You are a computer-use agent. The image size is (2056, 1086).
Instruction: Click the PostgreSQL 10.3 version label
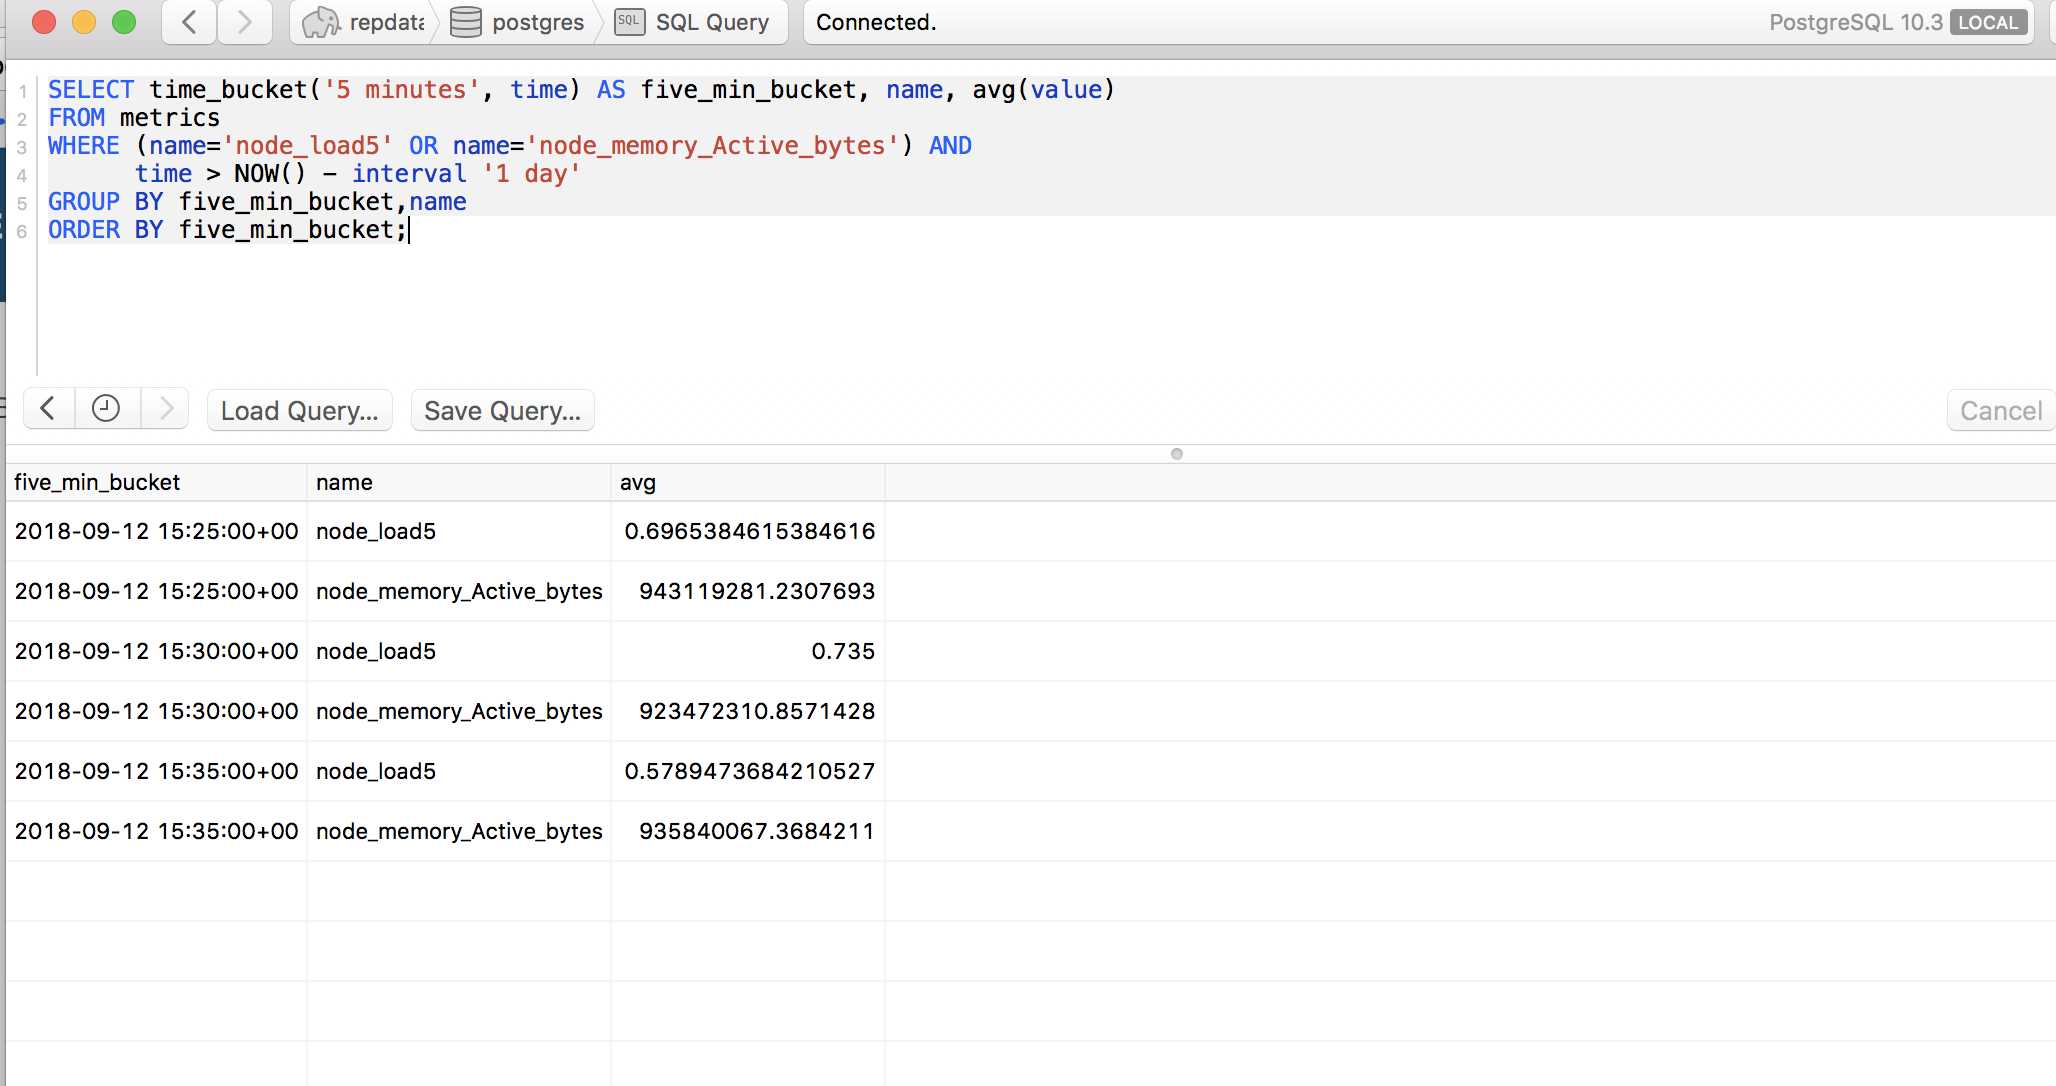(1855, 22)
